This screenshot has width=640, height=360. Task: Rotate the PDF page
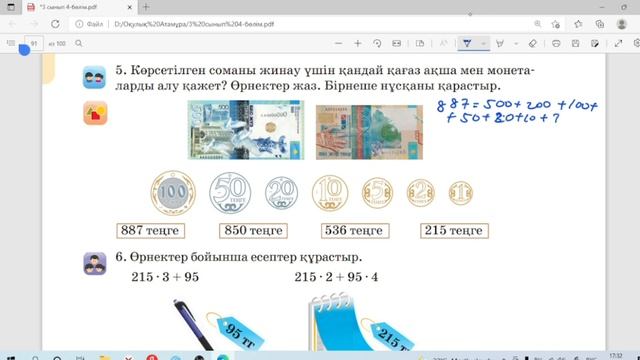(377, 43)
